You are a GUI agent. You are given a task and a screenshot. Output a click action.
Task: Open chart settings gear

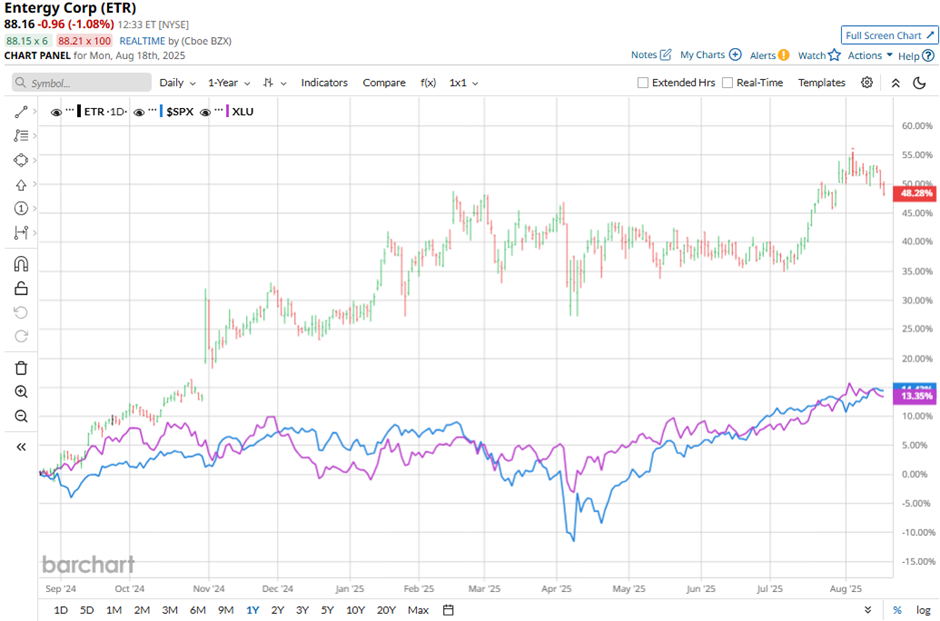point(867,83)
